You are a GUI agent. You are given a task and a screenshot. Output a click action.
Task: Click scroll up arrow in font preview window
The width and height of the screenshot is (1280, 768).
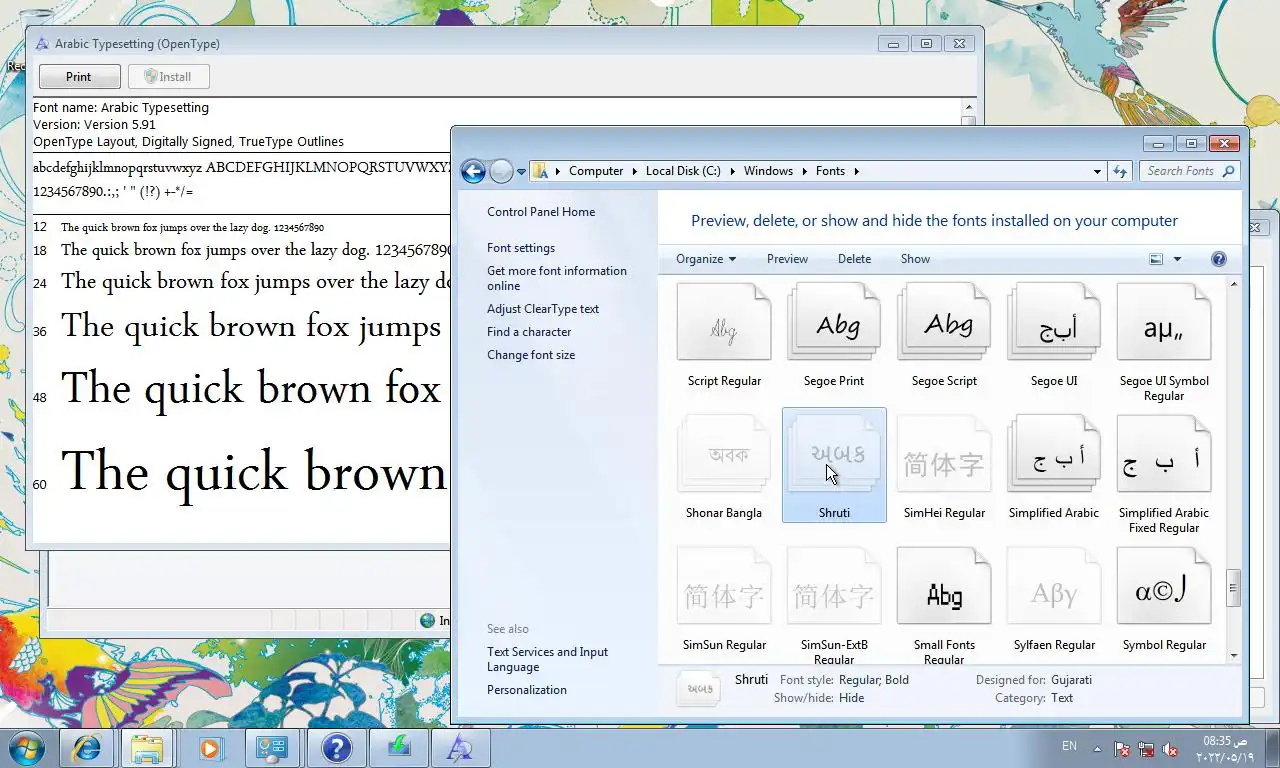coord(968,107)
